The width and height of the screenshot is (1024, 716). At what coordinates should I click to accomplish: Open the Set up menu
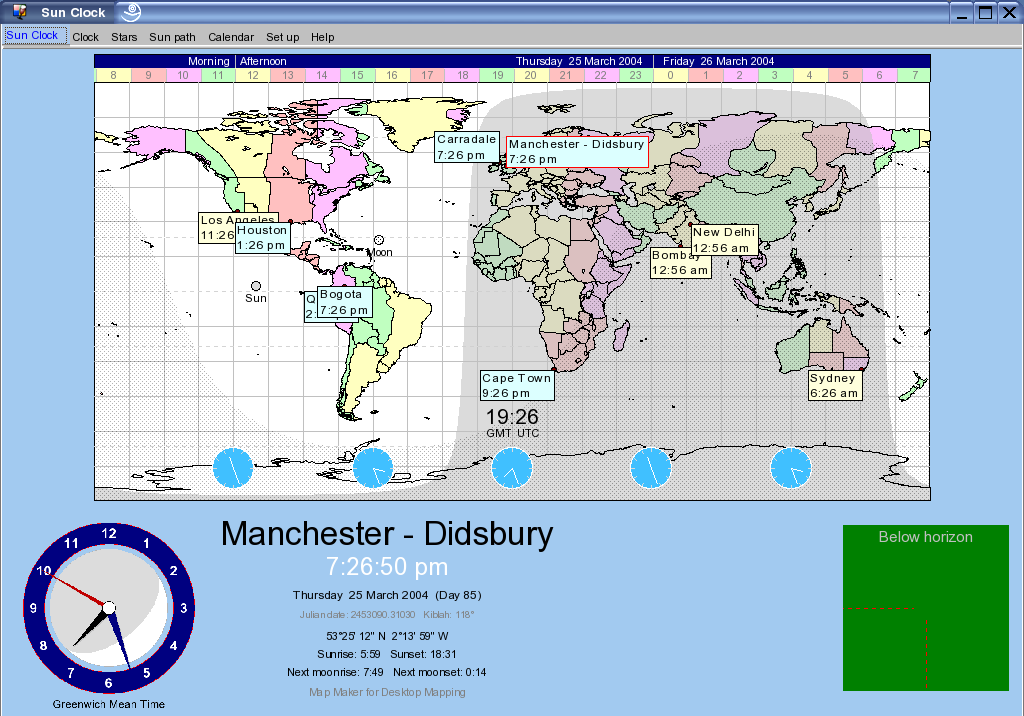pos(282,37)
